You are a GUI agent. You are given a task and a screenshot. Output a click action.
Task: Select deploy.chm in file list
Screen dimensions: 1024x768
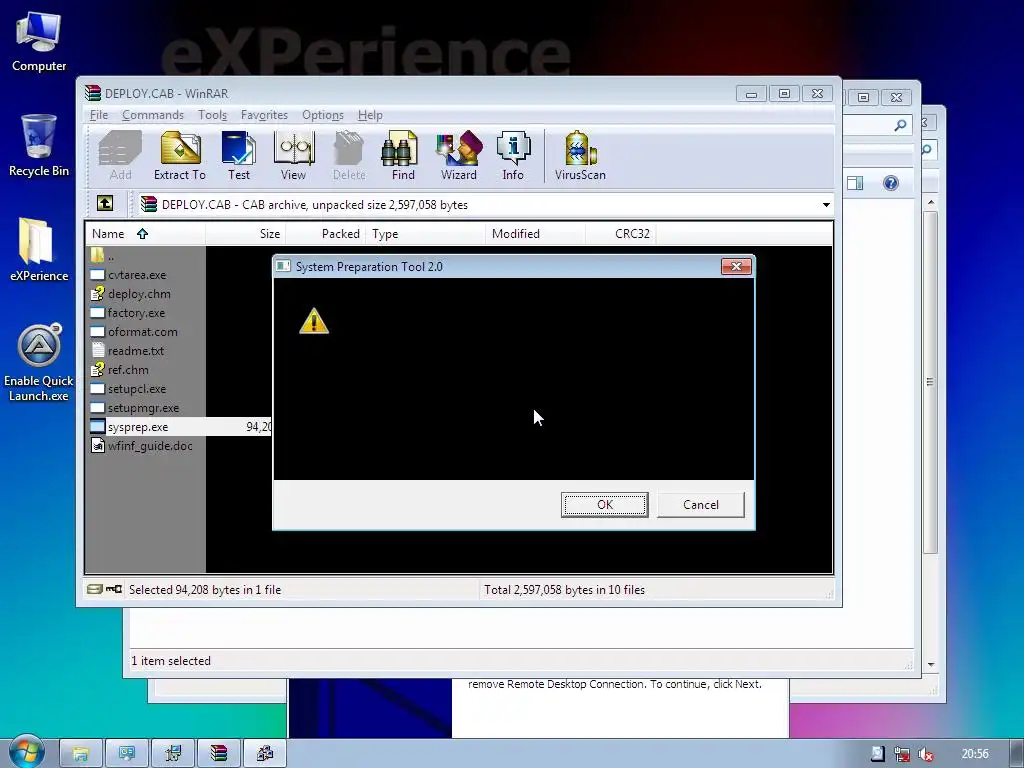pos(139,294)
